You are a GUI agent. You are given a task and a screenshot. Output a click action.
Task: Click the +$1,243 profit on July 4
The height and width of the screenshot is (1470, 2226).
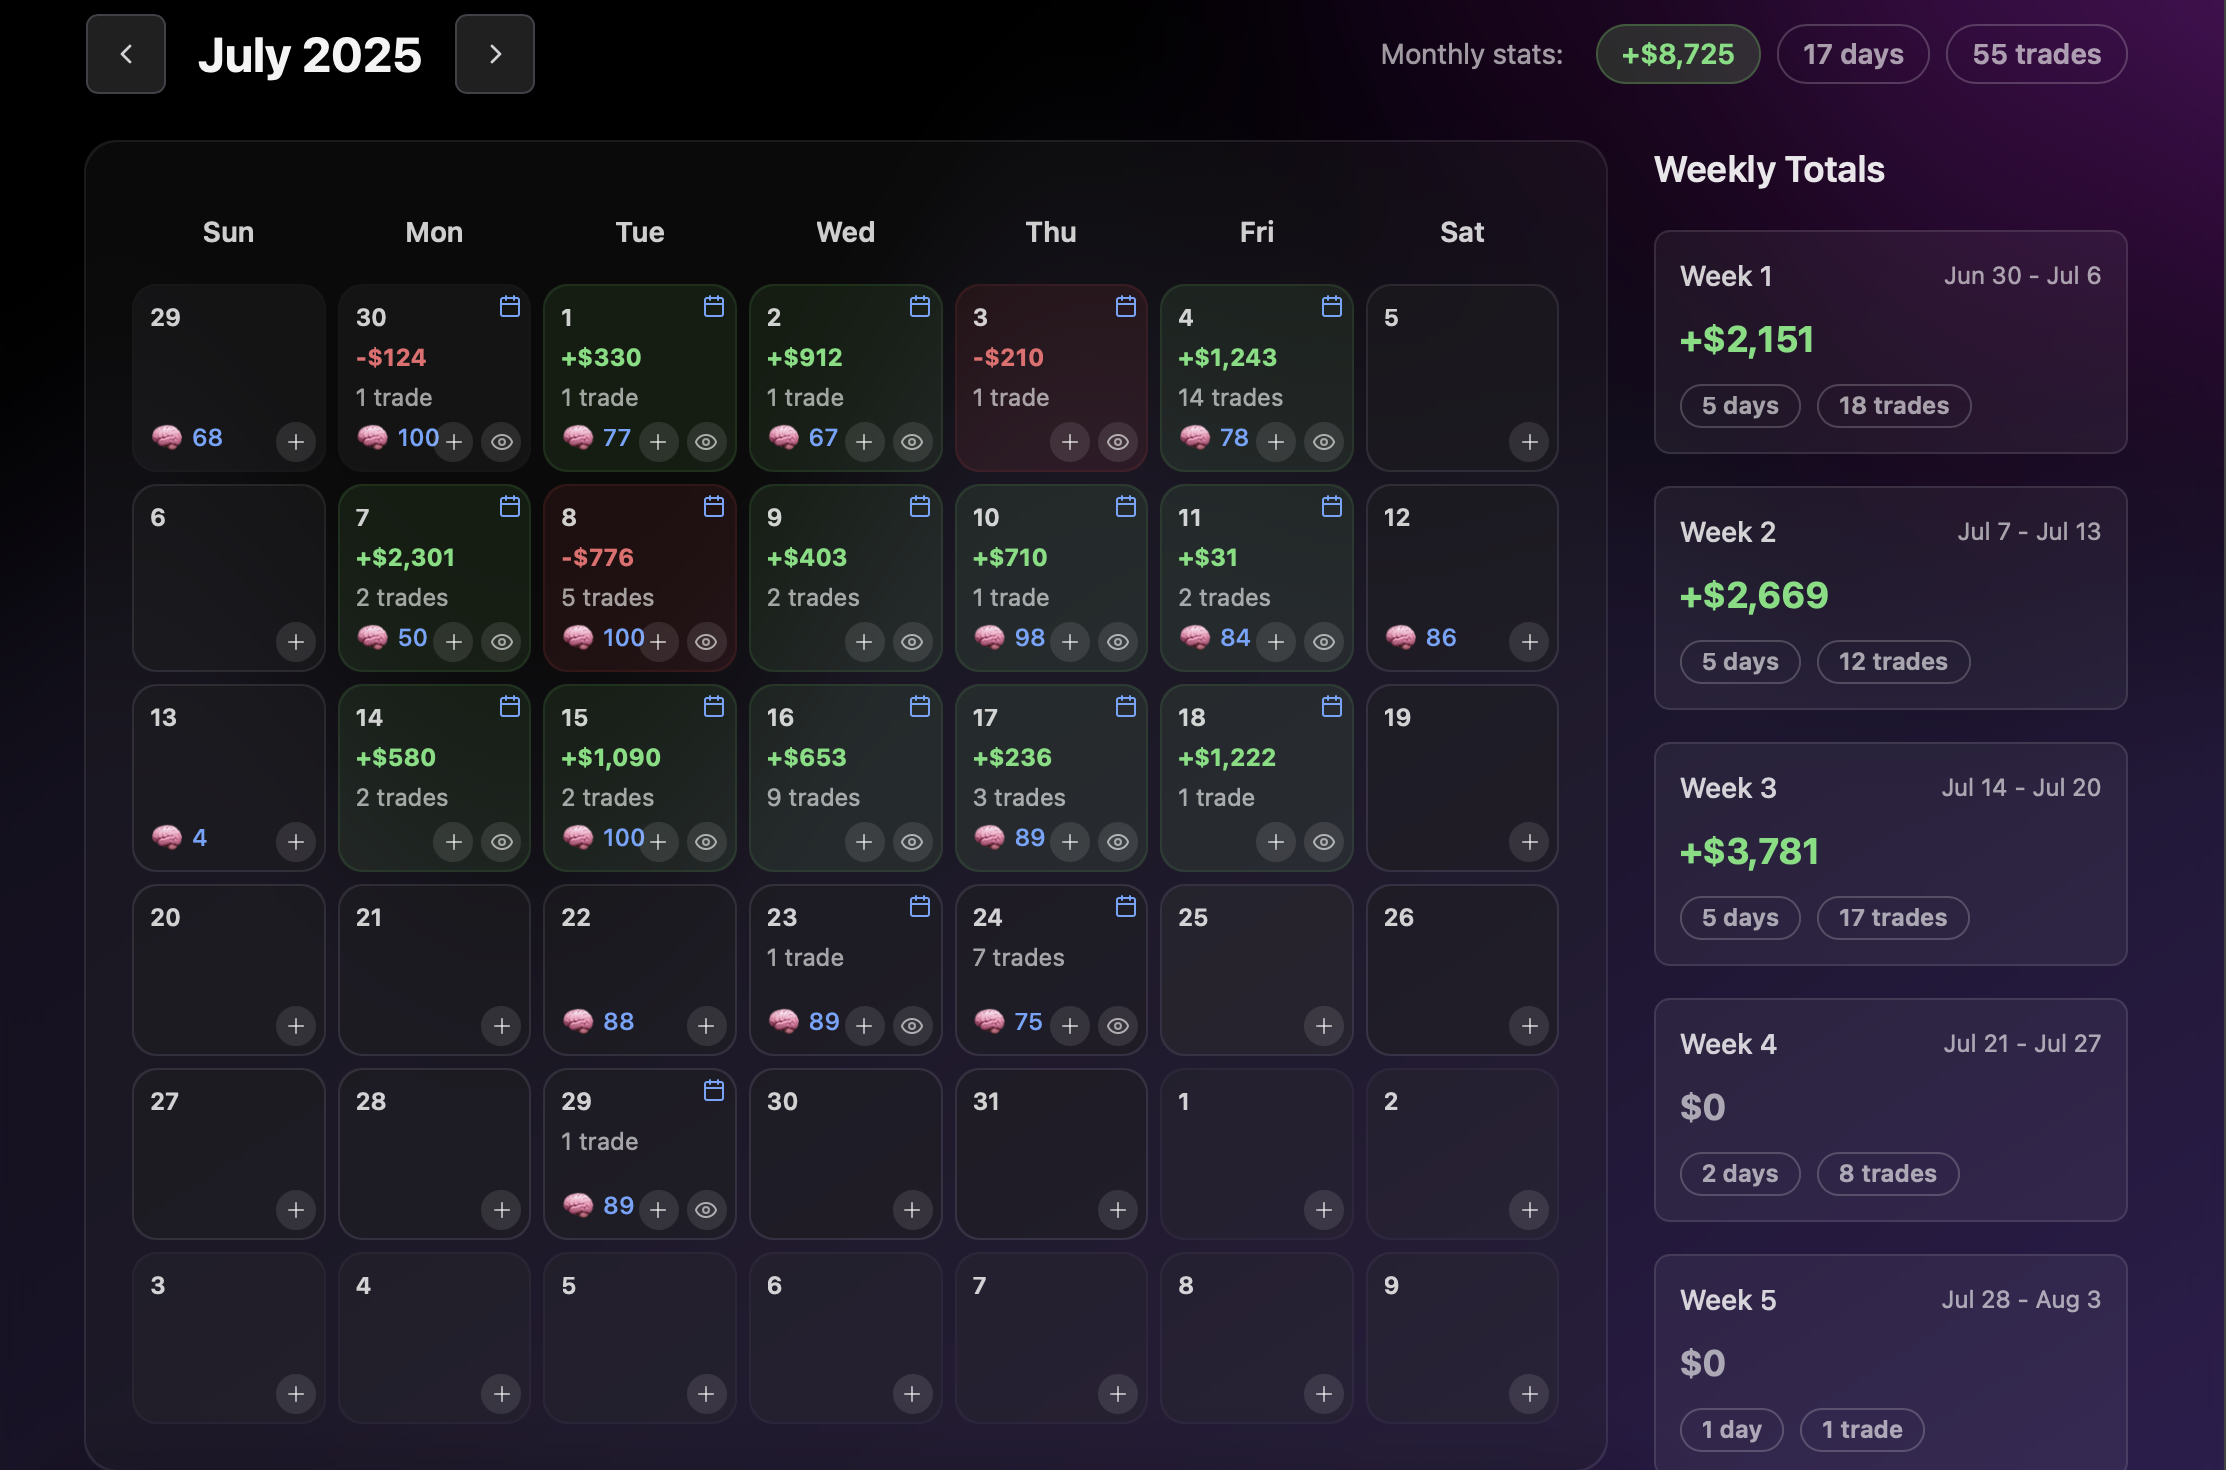(1228, 357)
